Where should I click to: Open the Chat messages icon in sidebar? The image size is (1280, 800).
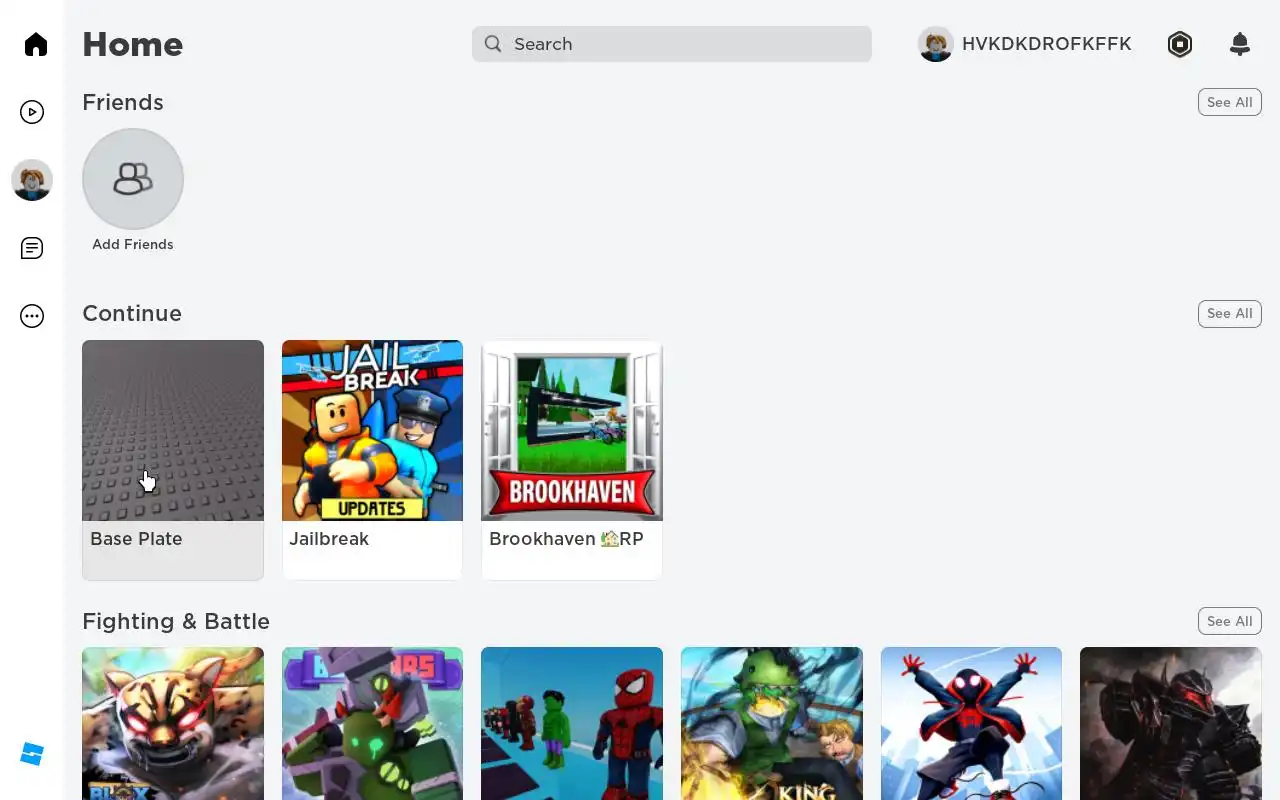pos(32,248)
